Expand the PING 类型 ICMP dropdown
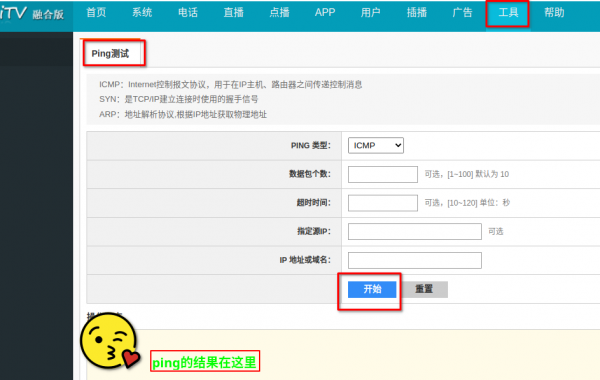The image size is (600, 380). coord(376,145)
